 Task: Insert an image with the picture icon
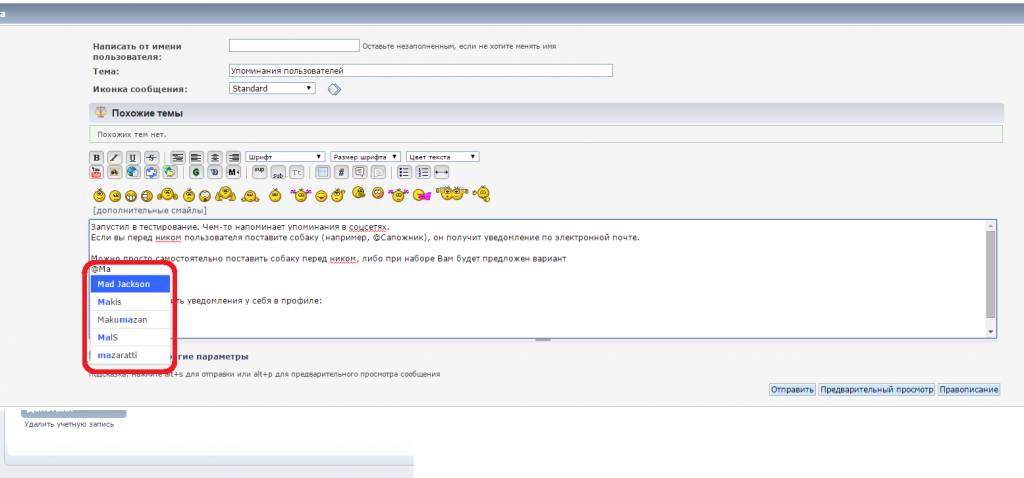(114, 172)
